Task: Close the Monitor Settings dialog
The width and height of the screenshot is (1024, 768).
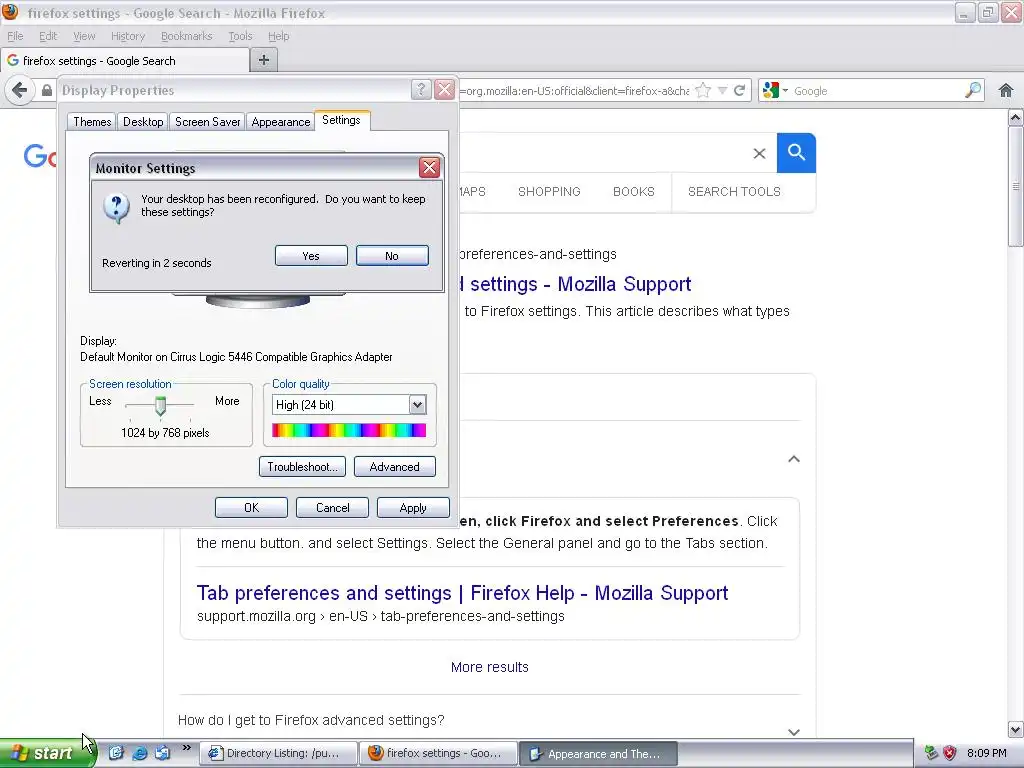Action: coord(429,168)
